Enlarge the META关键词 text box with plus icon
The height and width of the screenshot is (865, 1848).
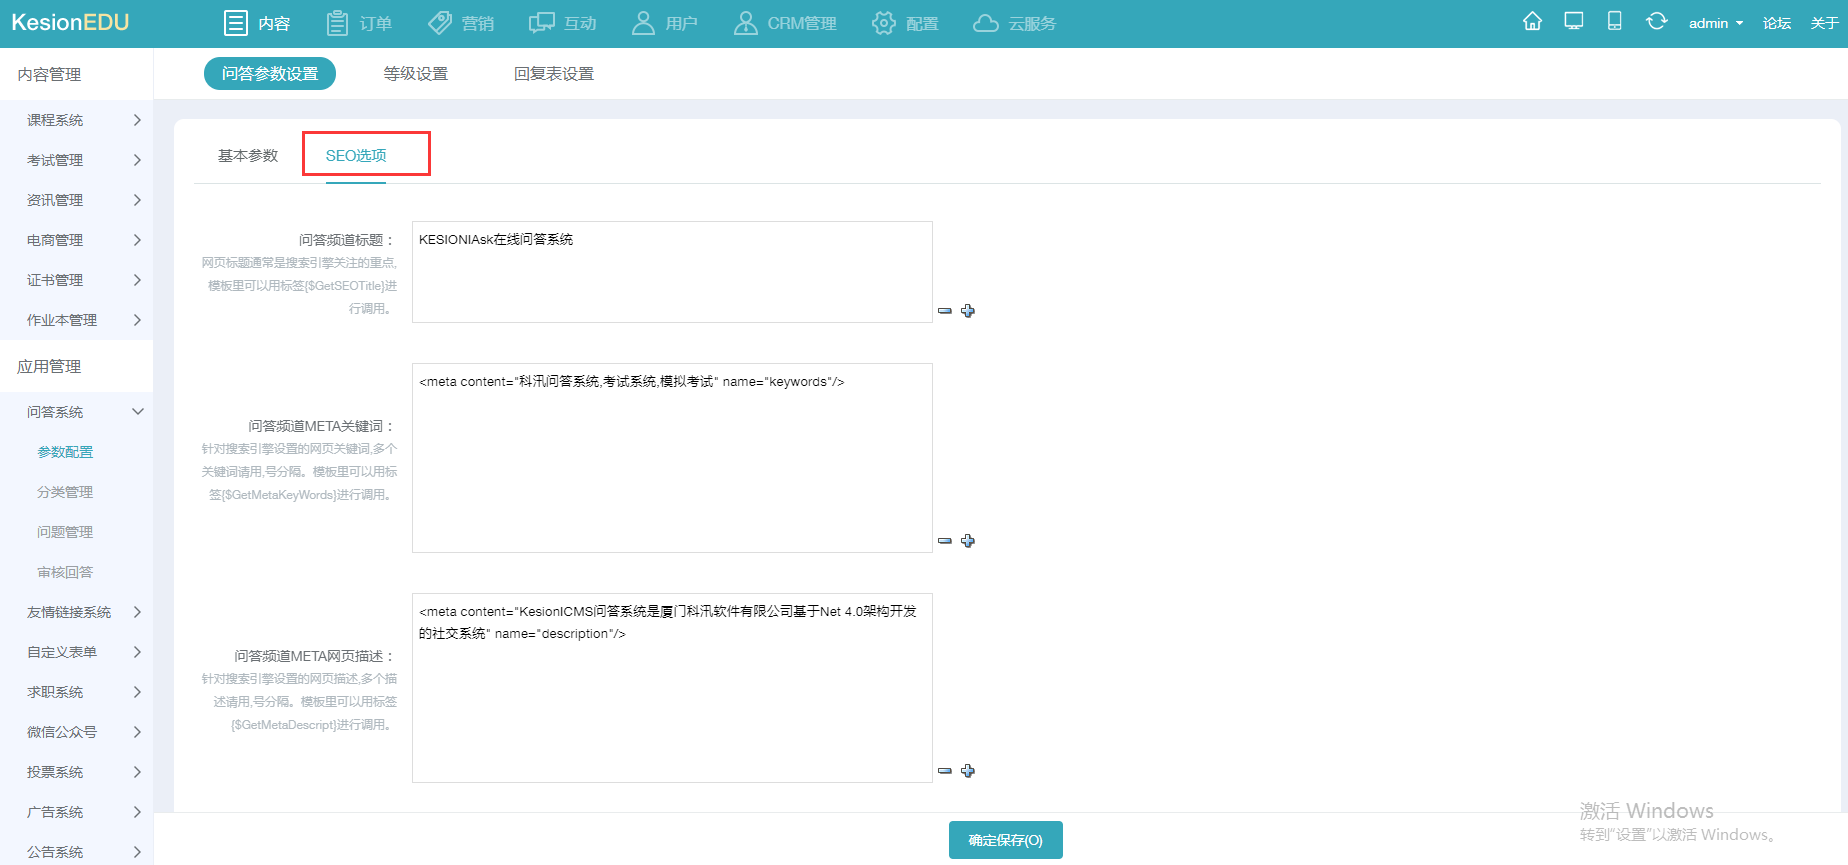[x=968, y=541]
